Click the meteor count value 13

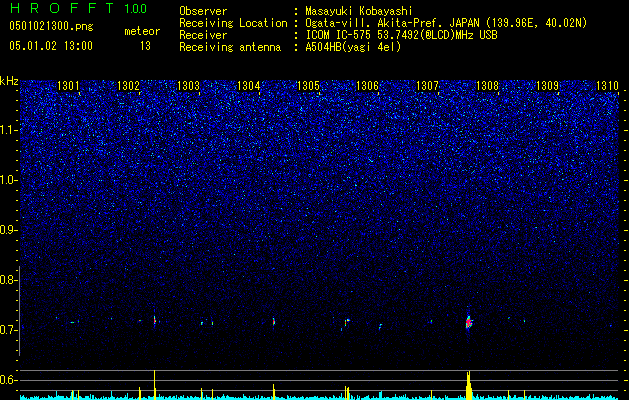(x=145, y=46)
